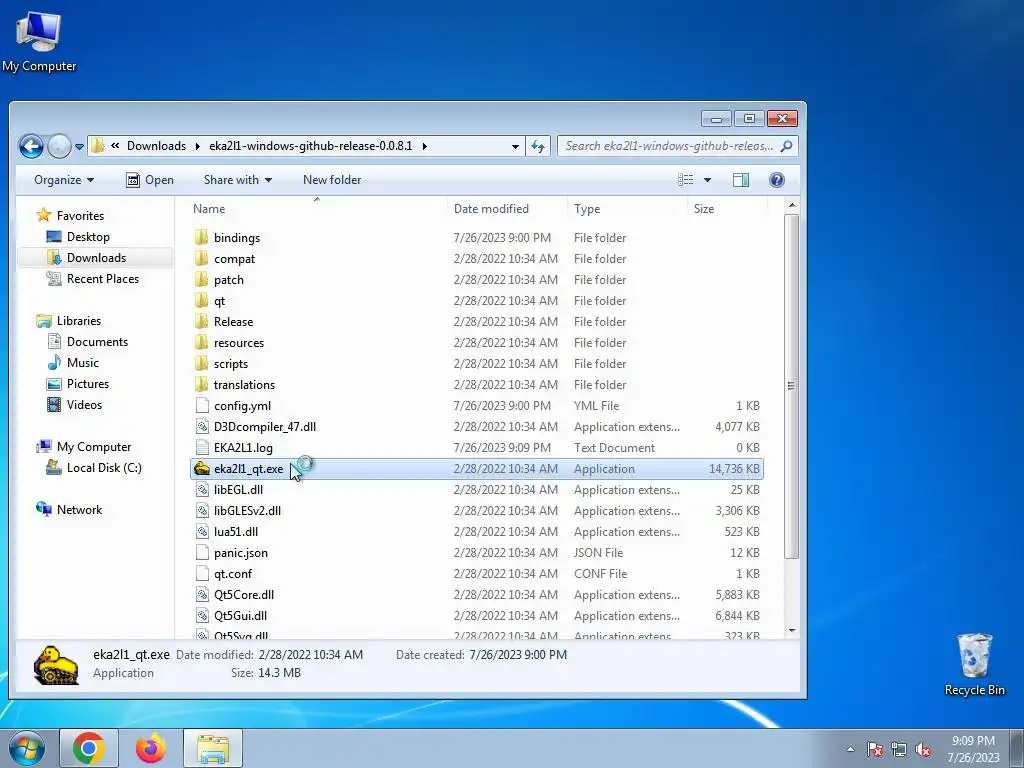Select Desktop in the navigation pane
The width and height of the screenshot is (1024, 768).
click(88, 236)
